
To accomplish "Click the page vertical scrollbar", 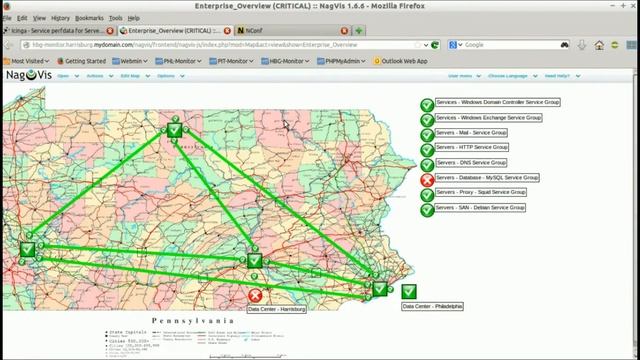I will click(x=636, y=214).
